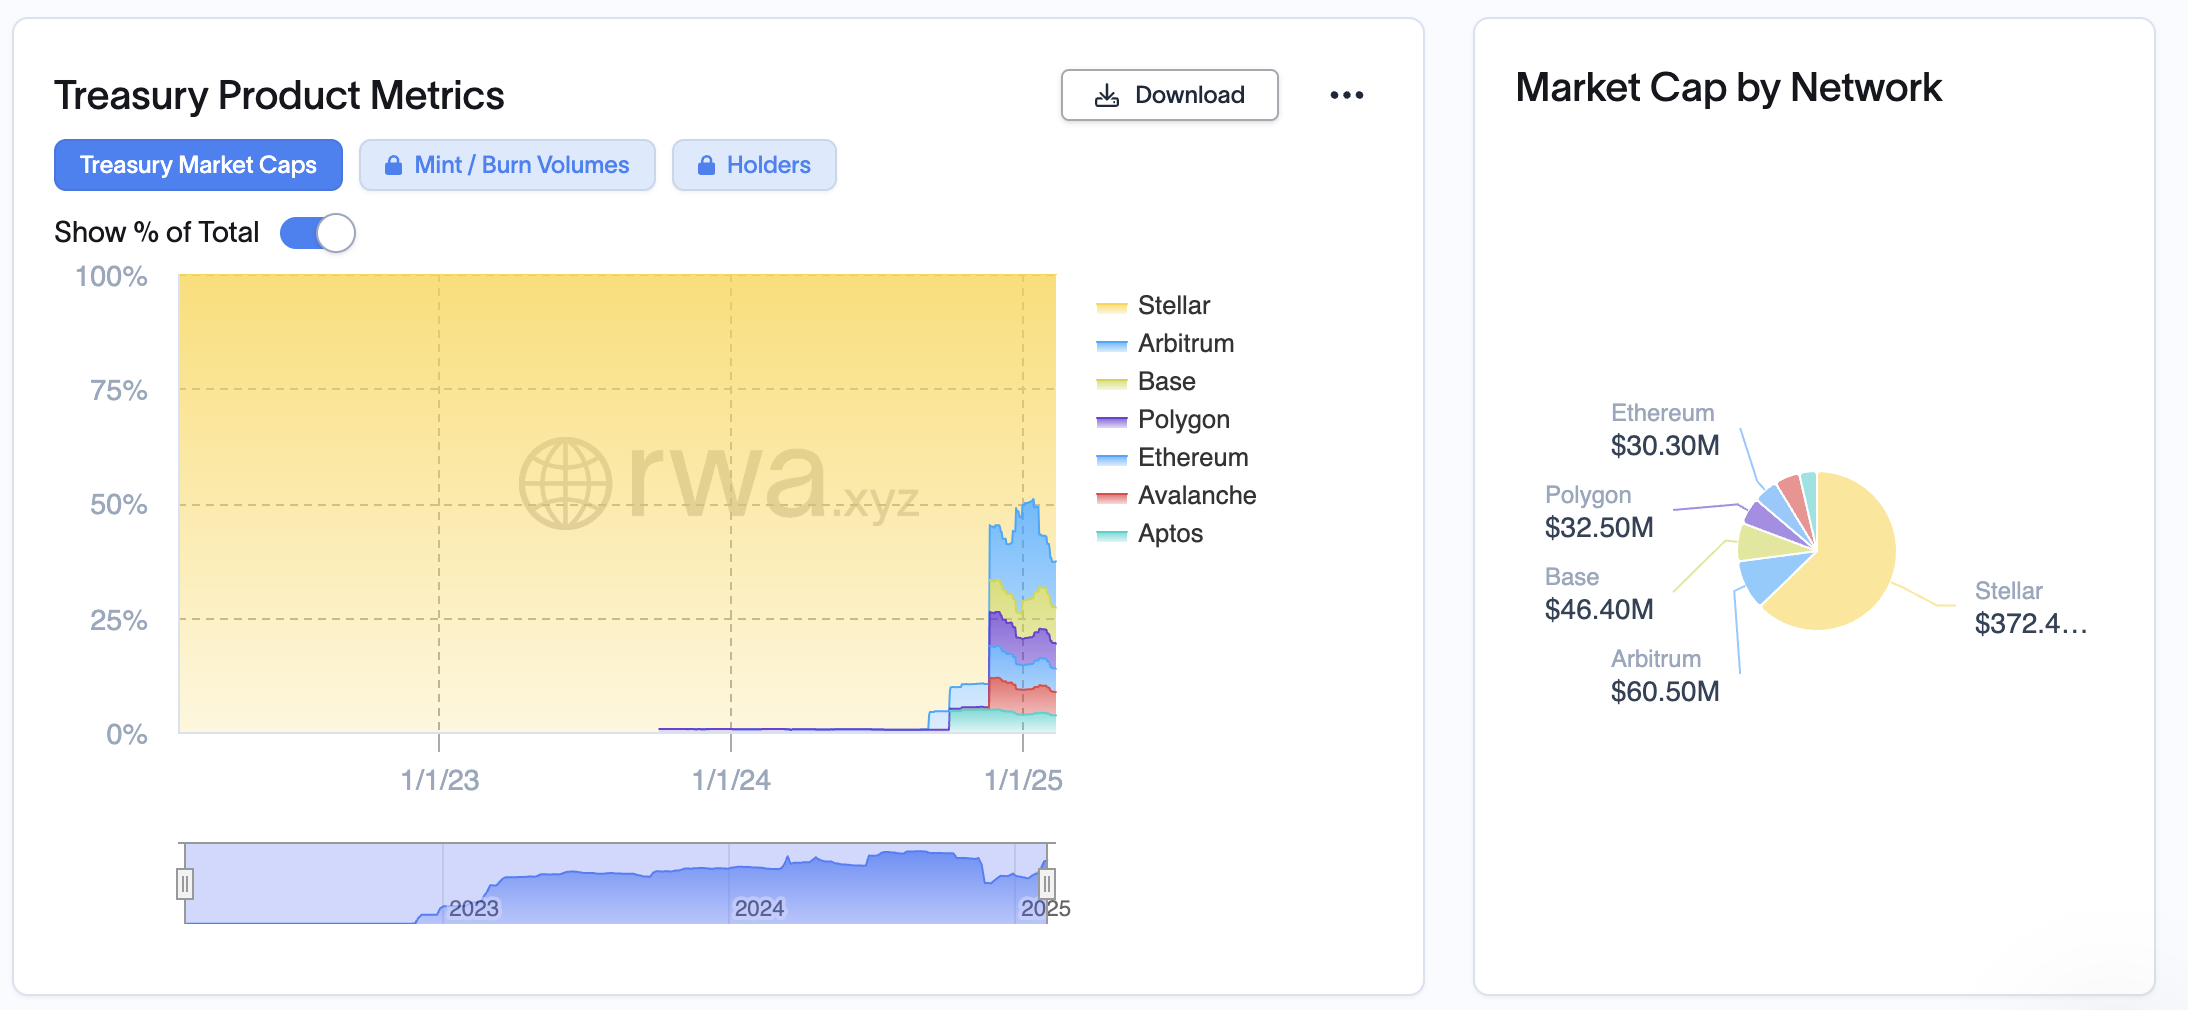This screenshot has height=1010, width=2188.
Task: Click the Avalanche legend color marker
Action: pos(1111,497)
